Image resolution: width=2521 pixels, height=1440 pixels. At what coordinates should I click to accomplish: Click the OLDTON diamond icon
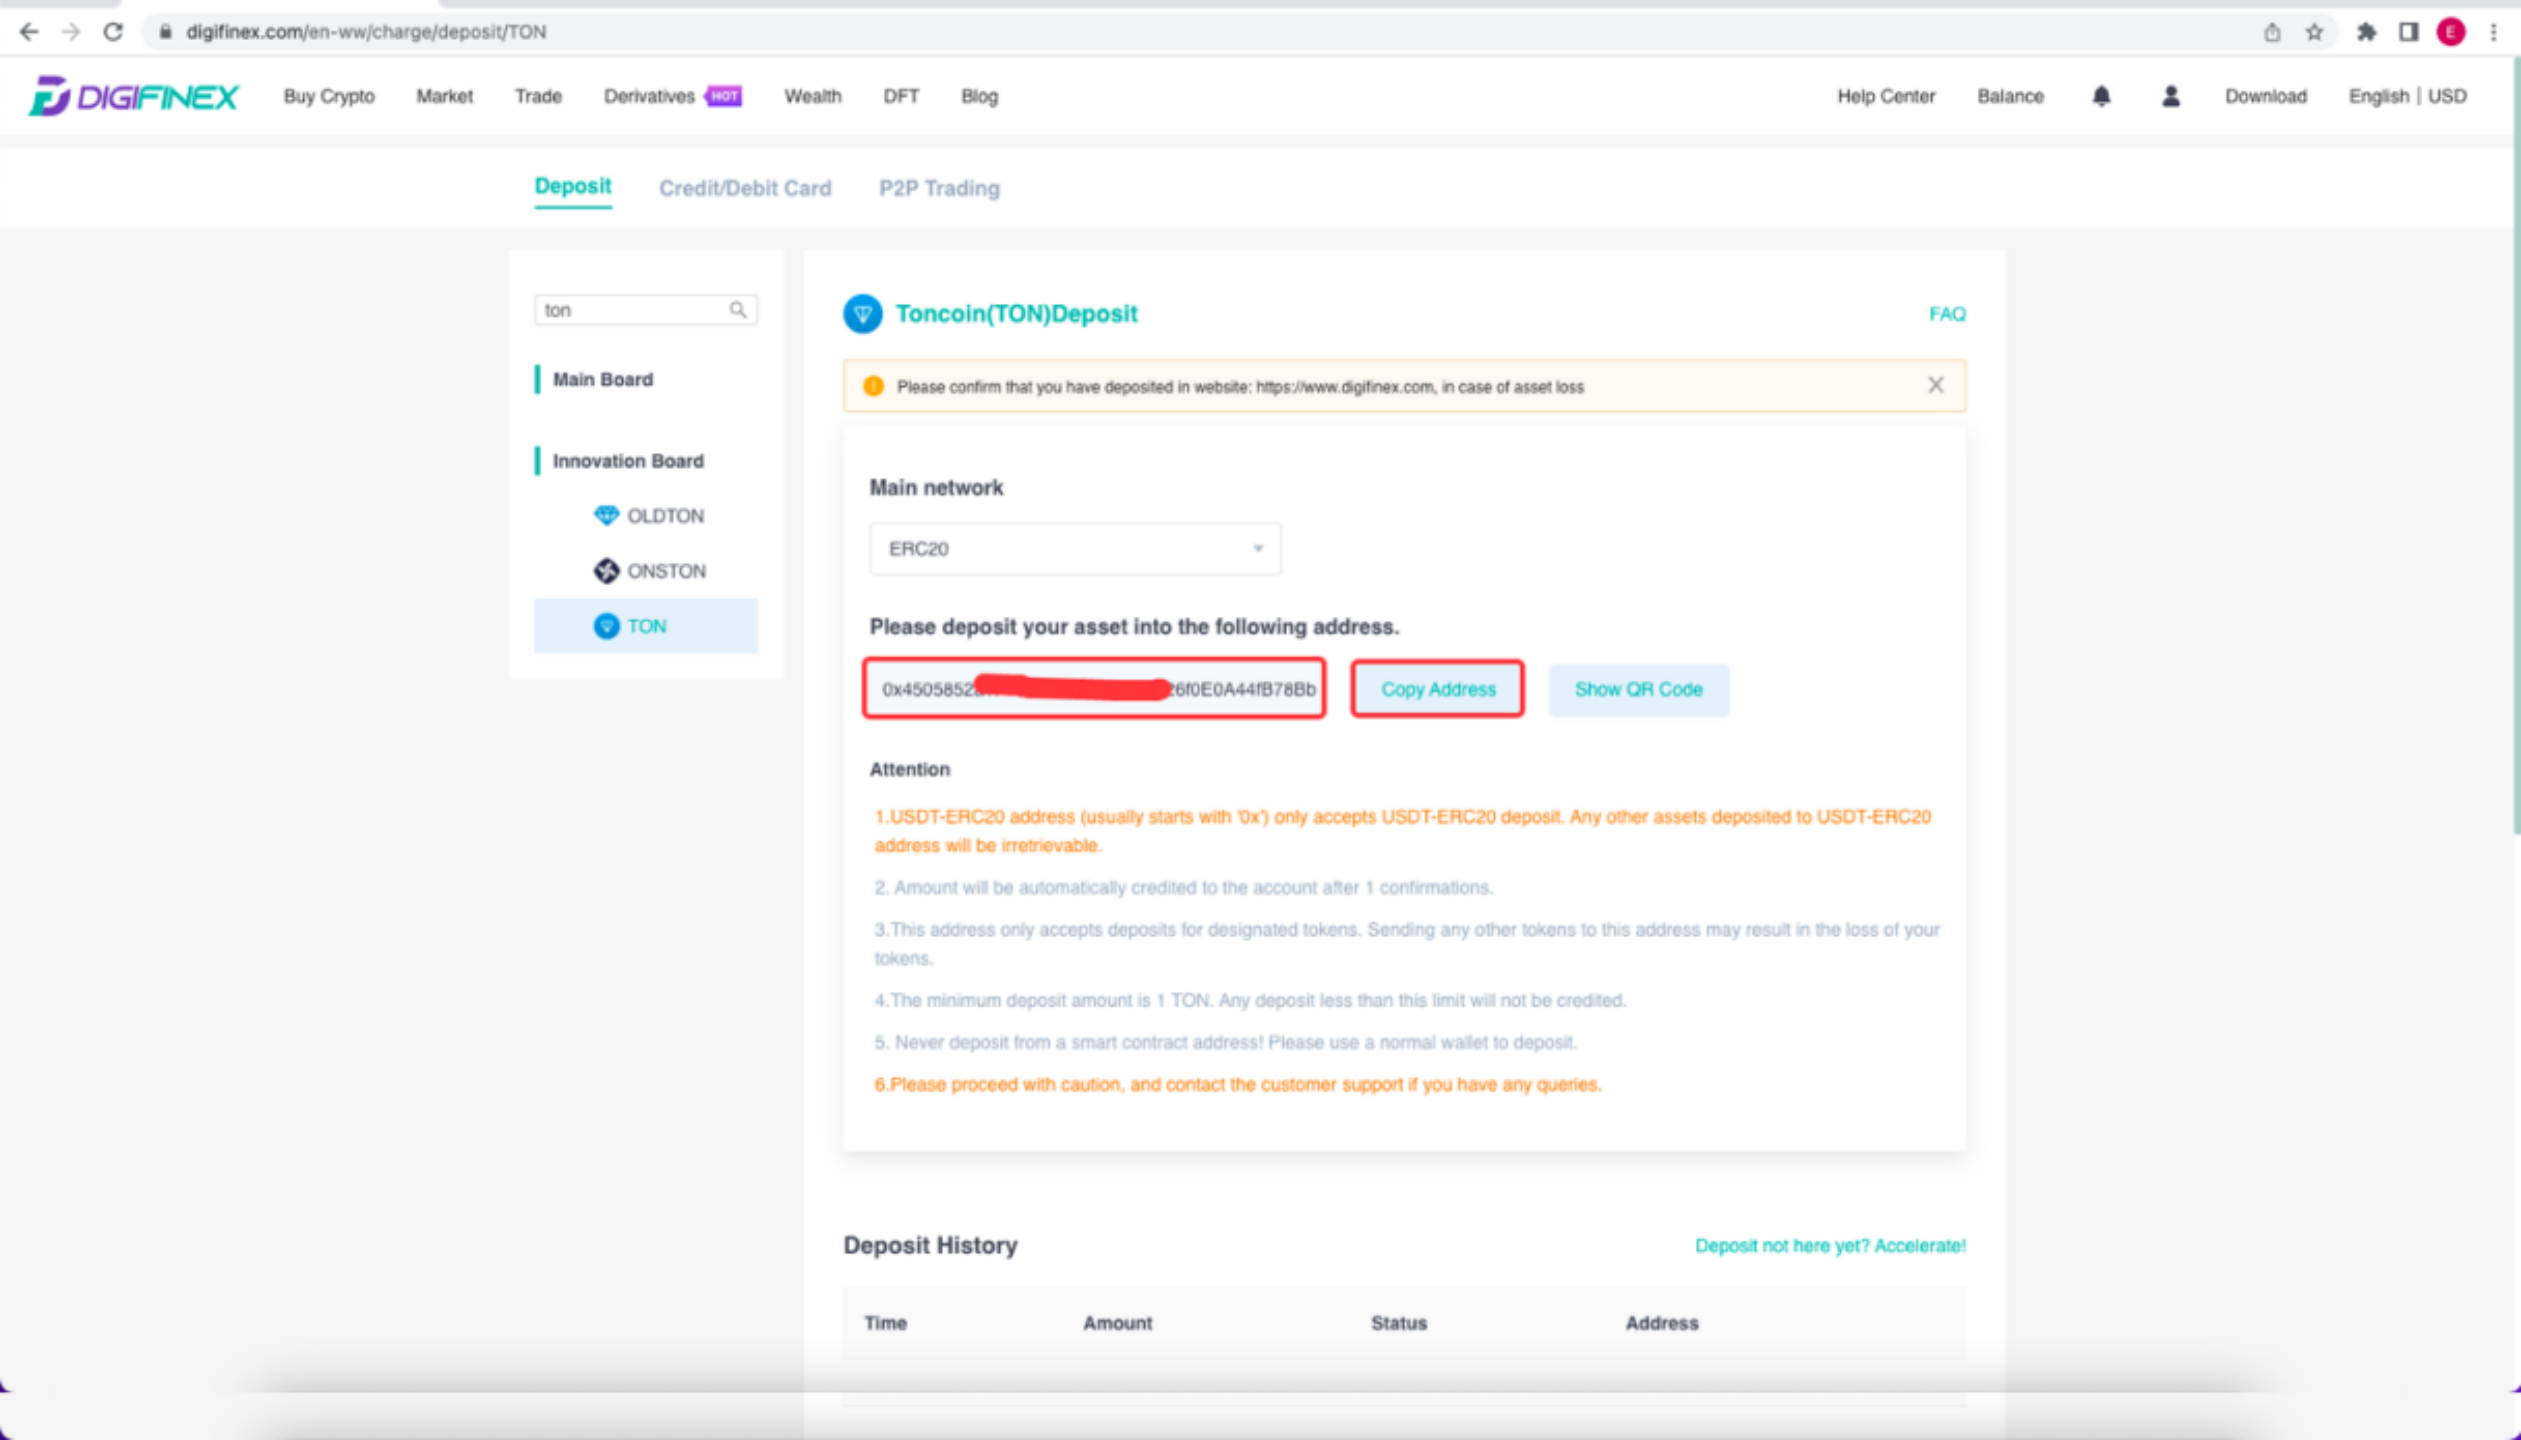(606, 516)
